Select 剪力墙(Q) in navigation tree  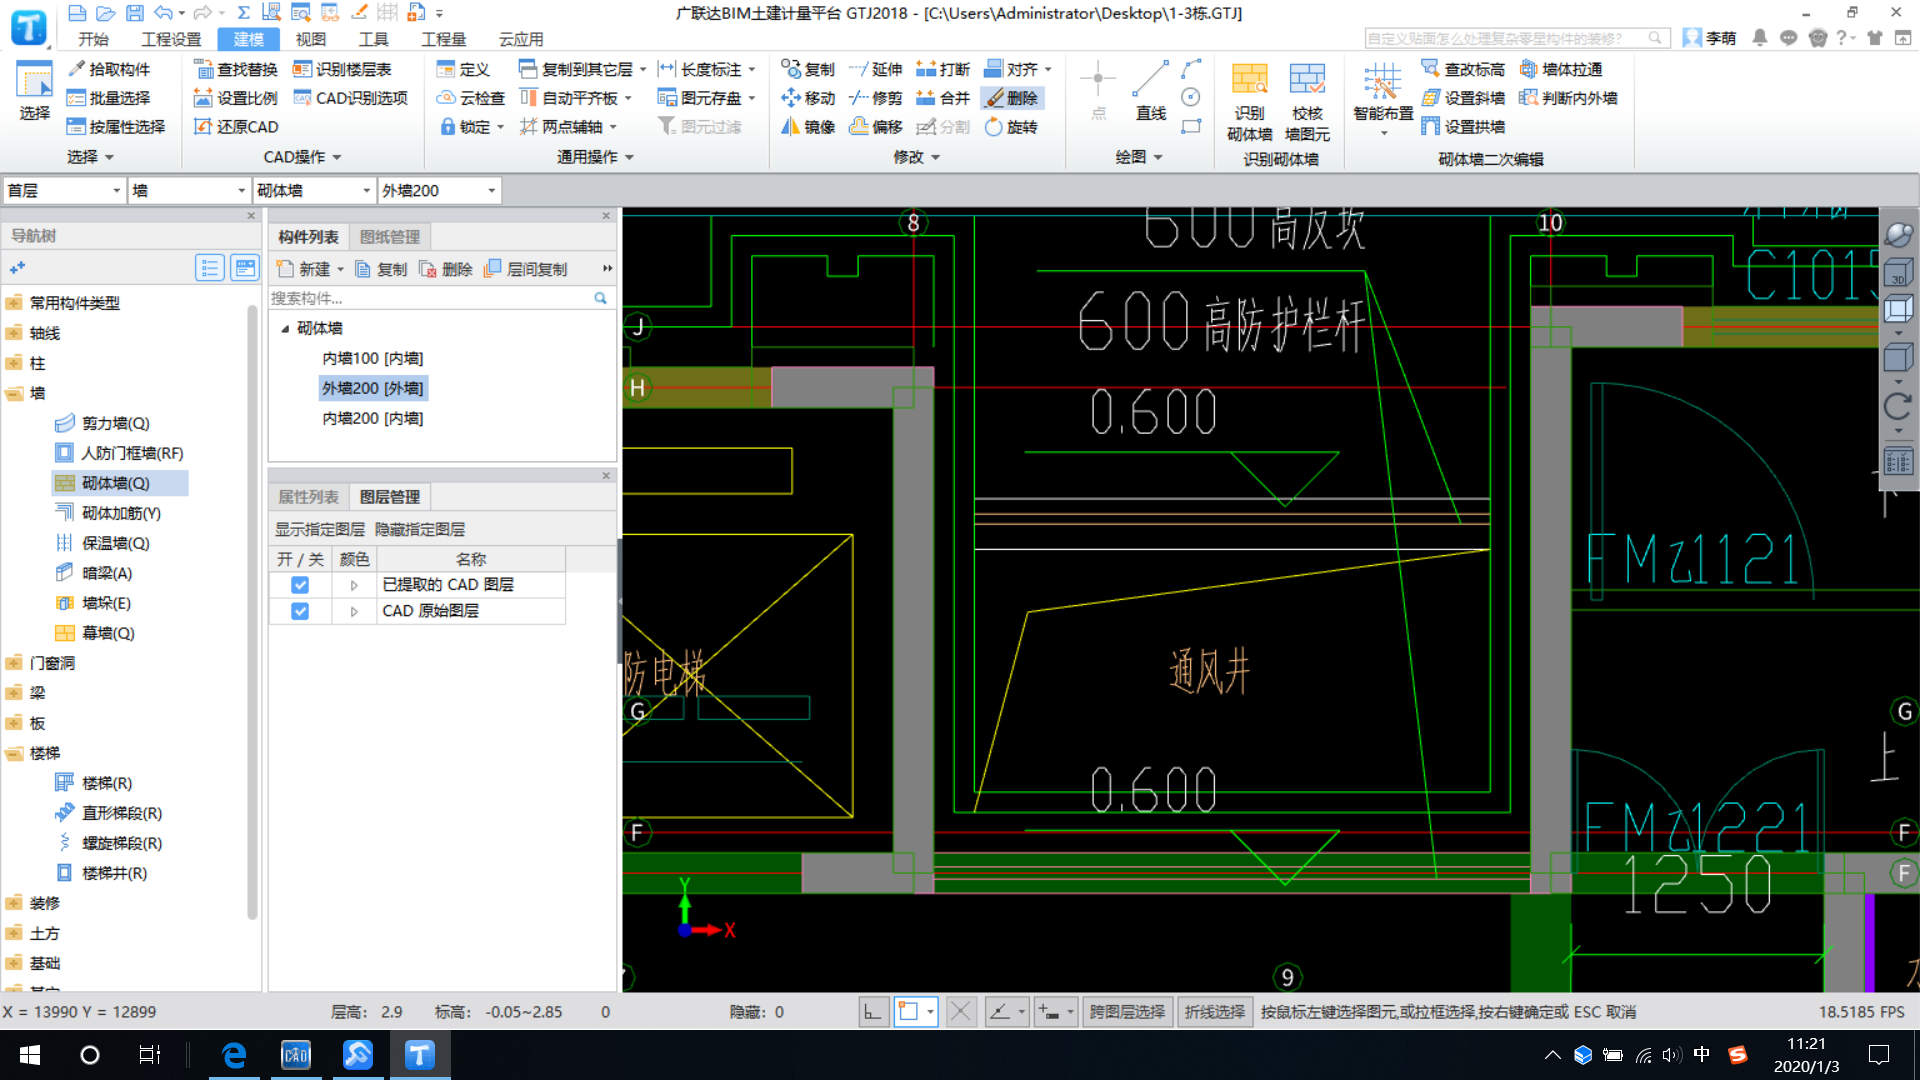[115, 423]
